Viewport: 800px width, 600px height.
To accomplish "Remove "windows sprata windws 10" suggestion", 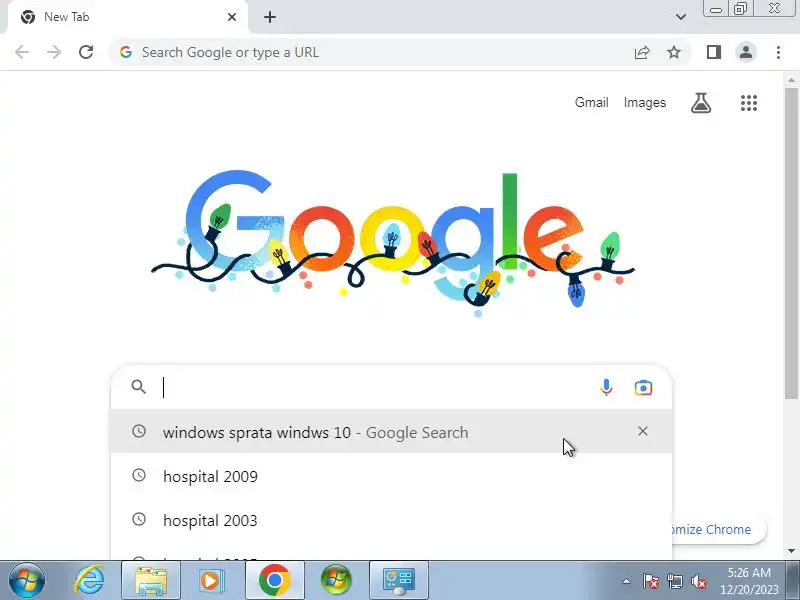I will pos(642,431).
